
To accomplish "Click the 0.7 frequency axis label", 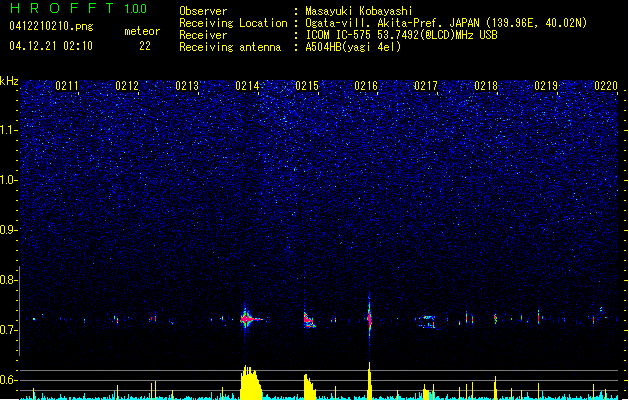I will point(9,330).
